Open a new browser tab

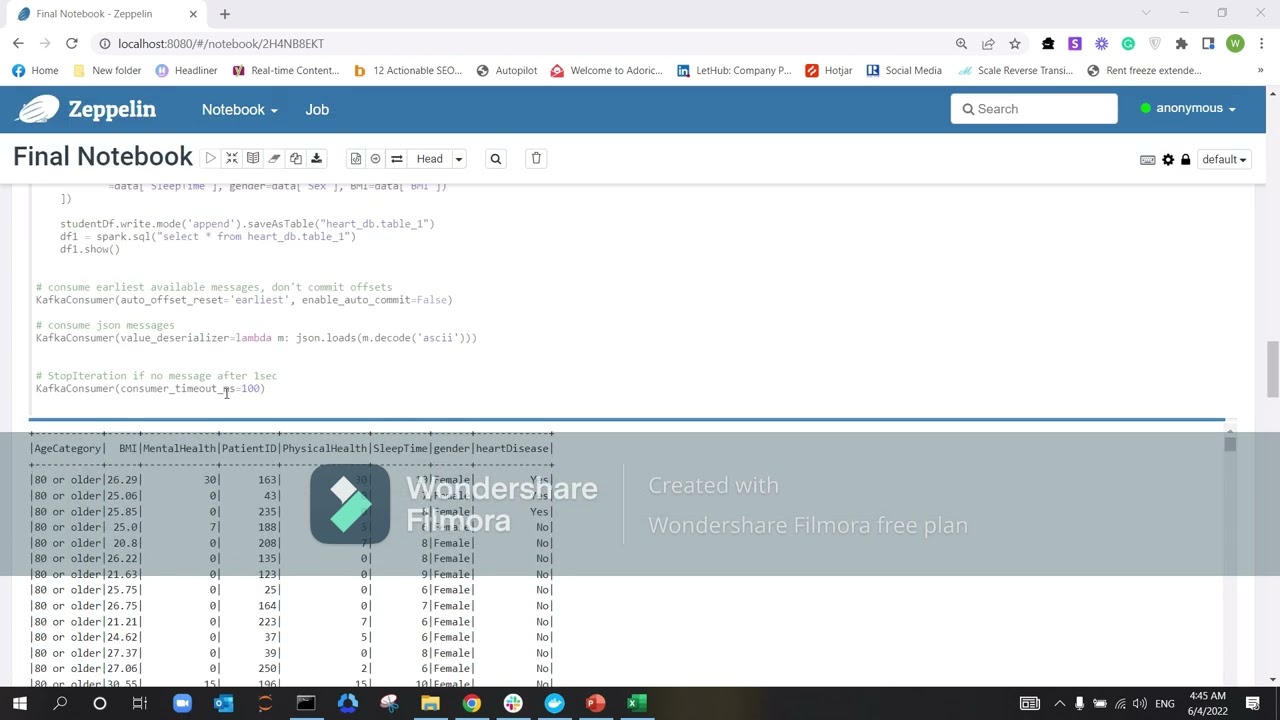point(224,13)
